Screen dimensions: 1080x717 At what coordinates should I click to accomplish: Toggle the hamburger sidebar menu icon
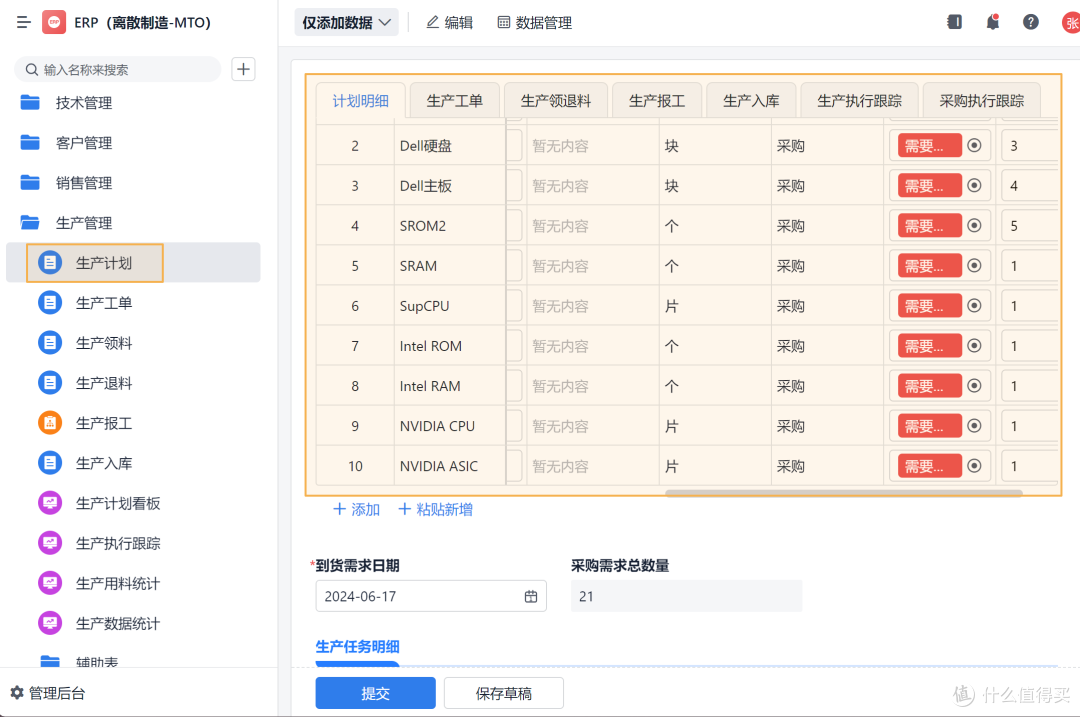point(23,23)
